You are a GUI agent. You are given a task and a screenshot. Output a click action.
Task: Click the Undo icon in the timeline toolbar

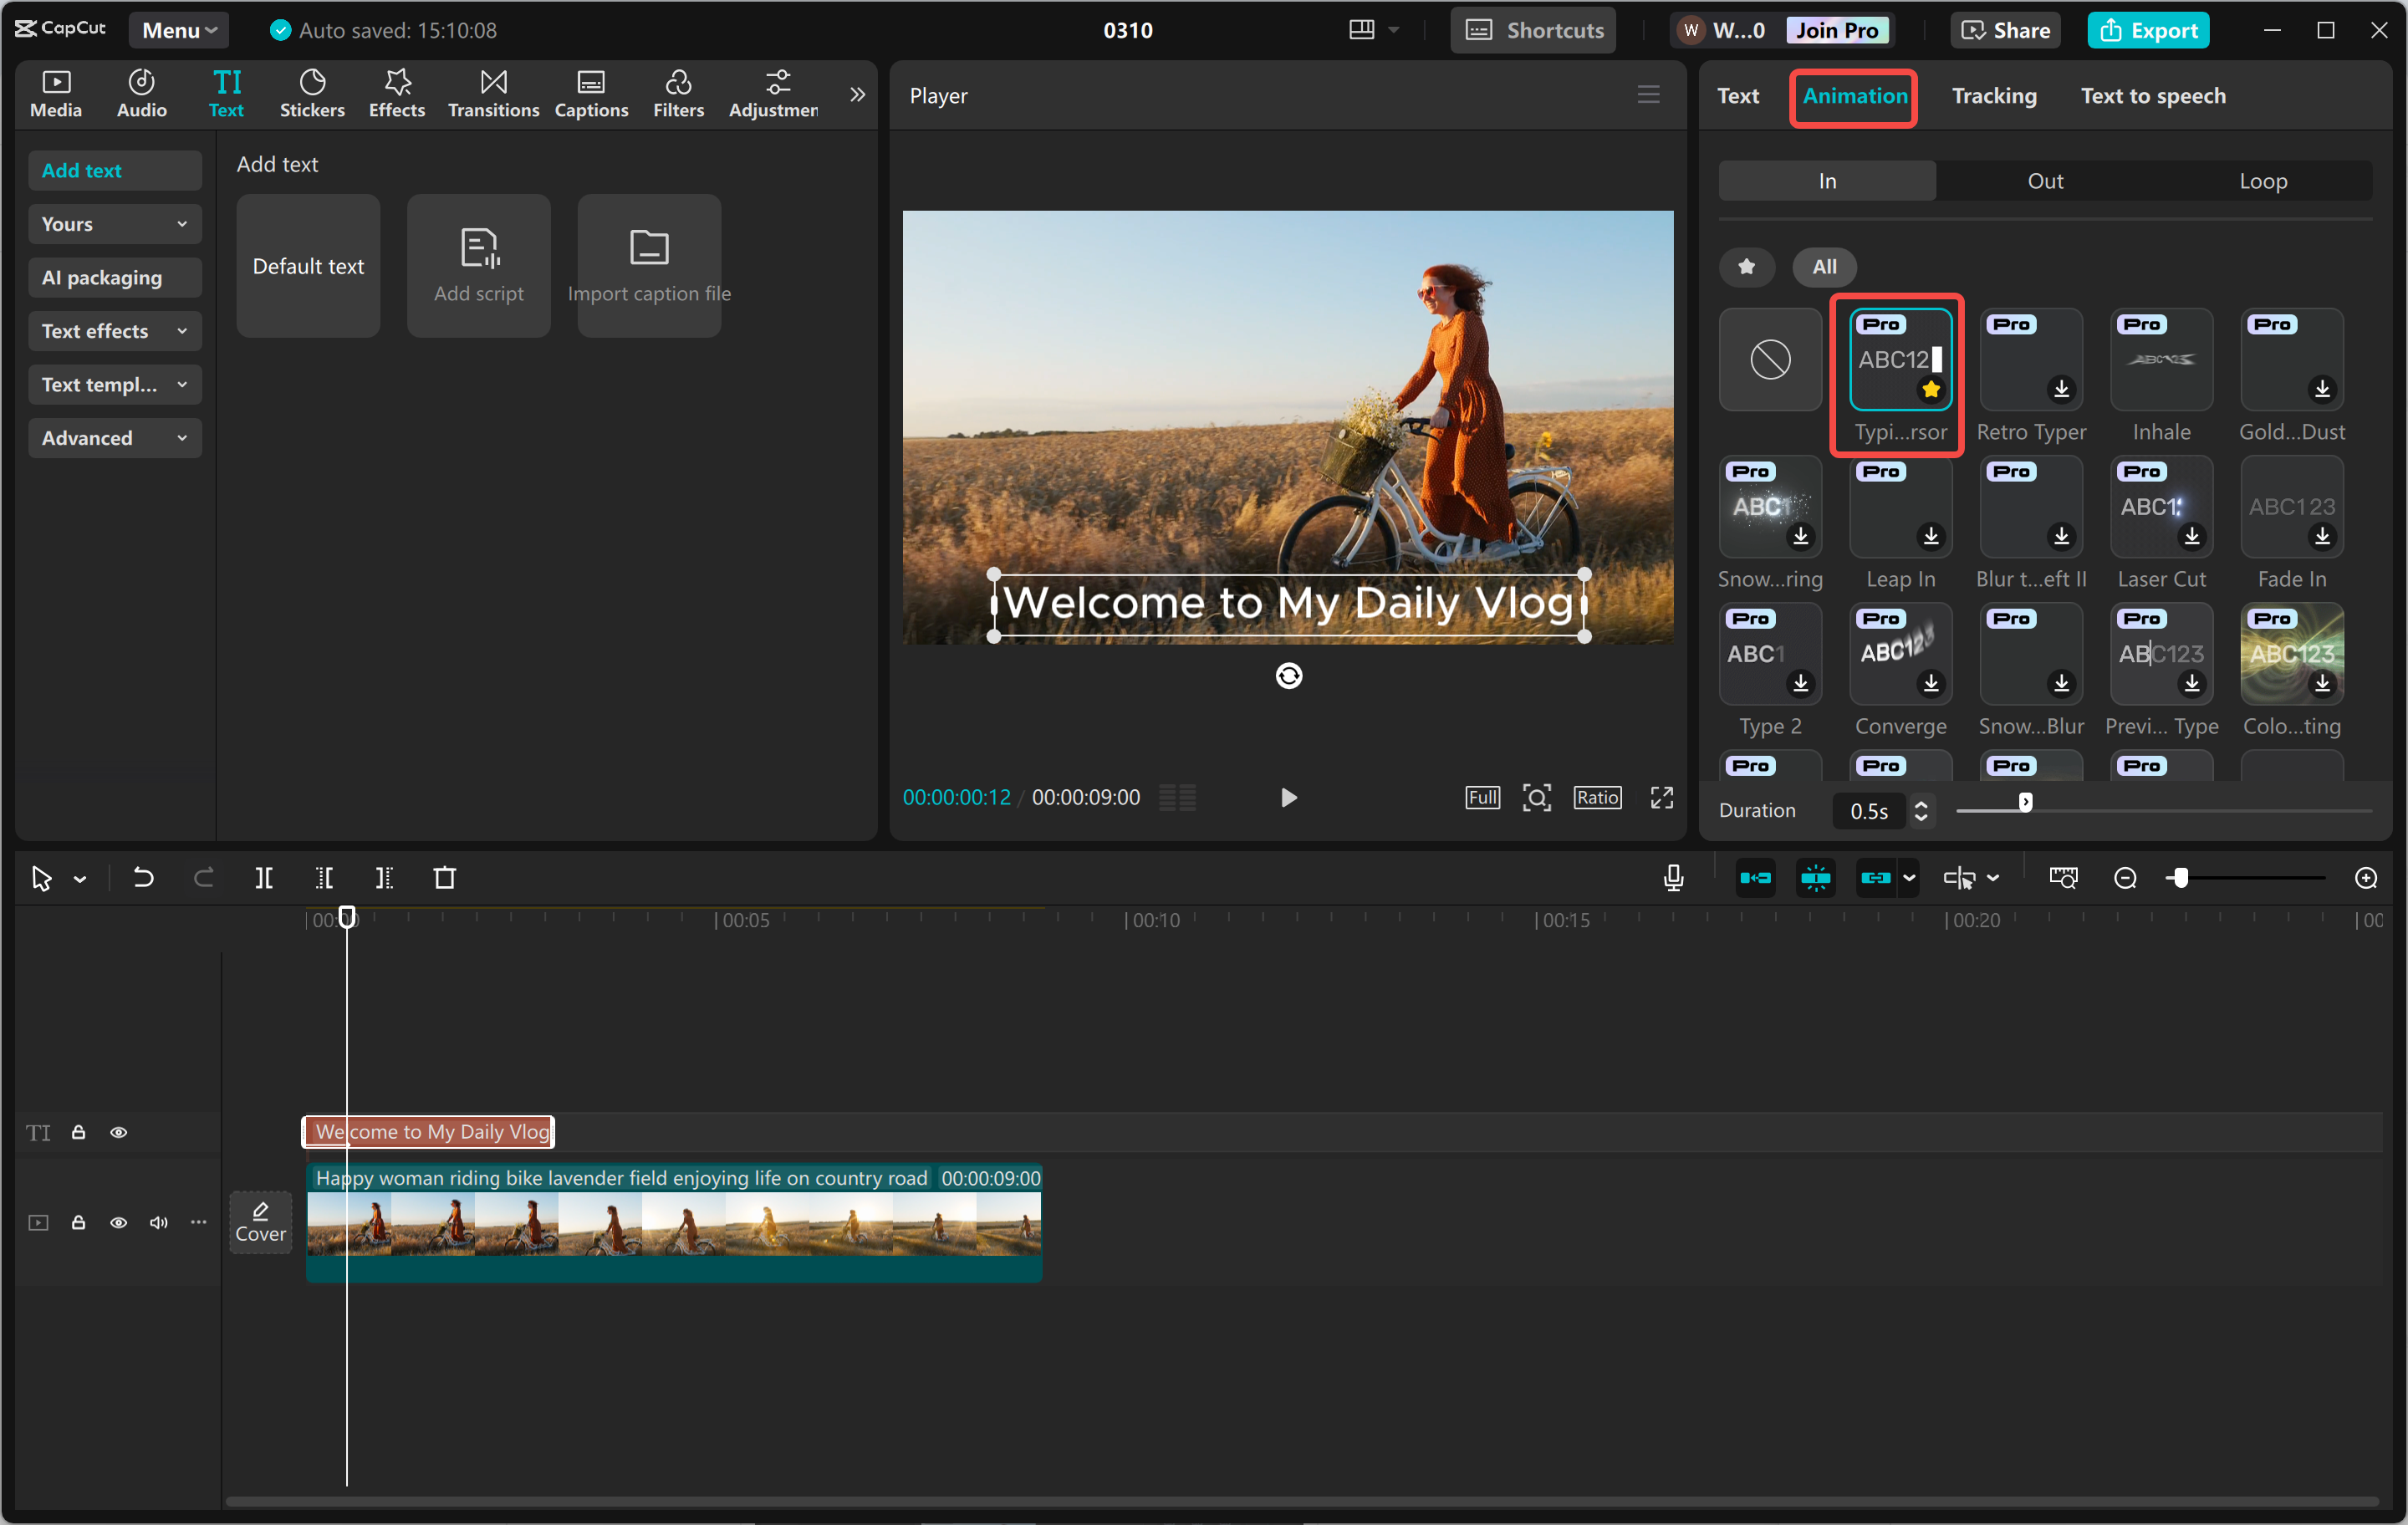coord(143,878)
